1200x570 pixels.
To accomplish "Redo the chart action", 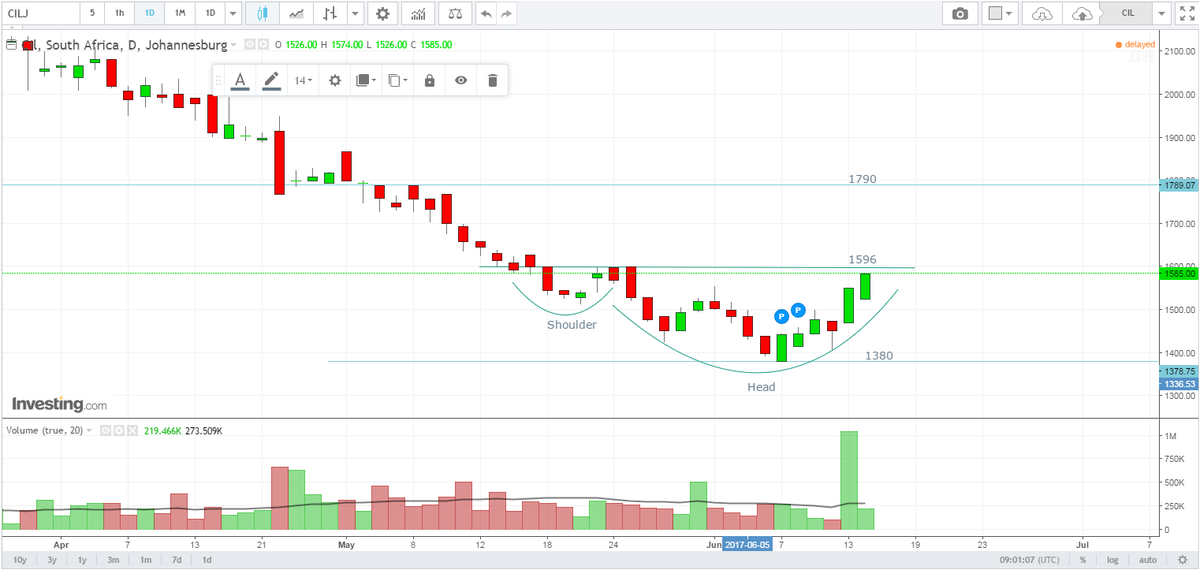I will tap(508, 14).
